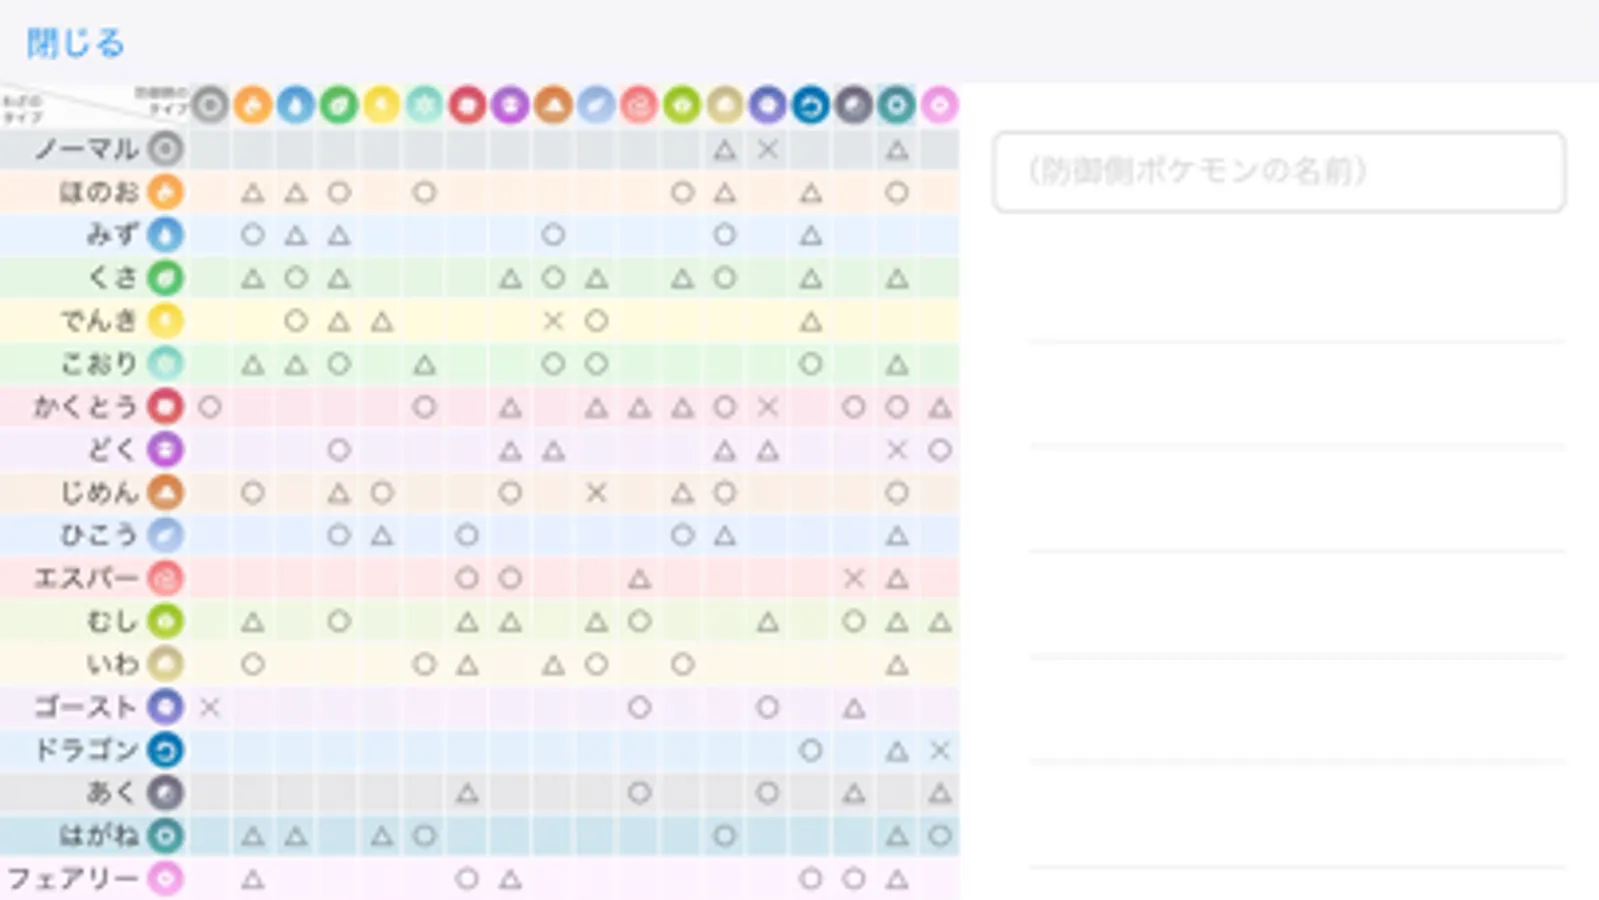The width and height of the screenshot is (1599, 900).
Task: Select the Dark type icon in the column header
Action: pos(854,105)
